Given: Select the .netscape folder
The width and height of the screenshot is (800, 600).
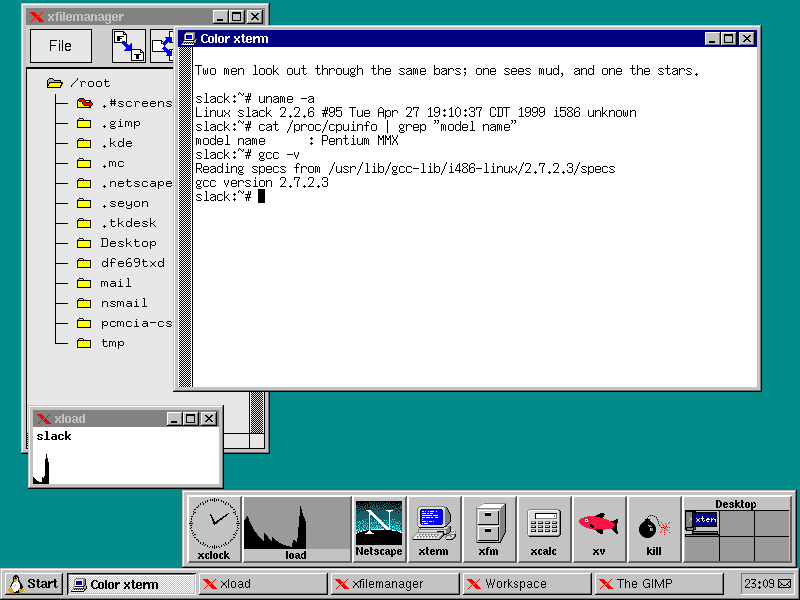Looking at the screenshot, I should click(x=136, y=183).
